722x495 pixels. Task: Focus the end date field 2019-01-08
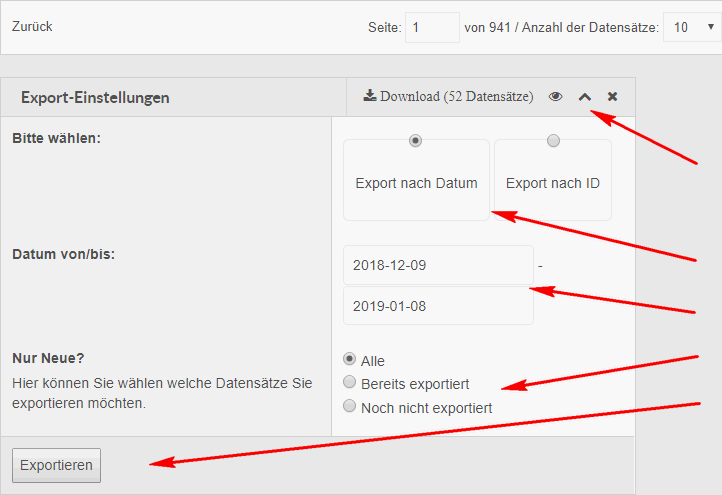437,306
